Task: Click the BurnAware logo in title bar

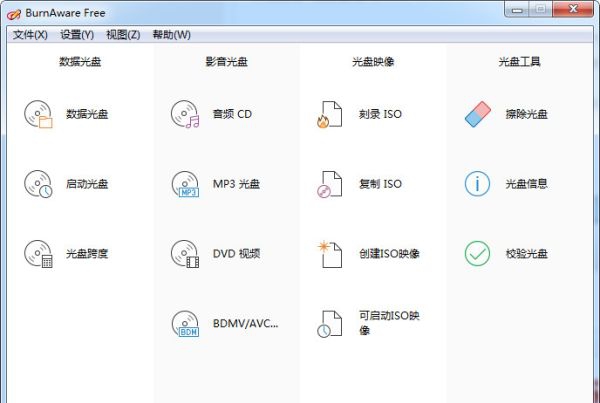Action: pyautogui.click(x=14, y=14)
